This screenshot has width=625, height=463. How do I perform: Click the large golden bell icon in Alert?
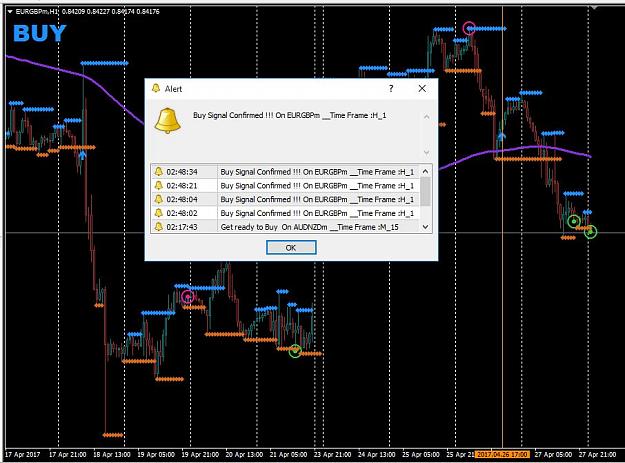(168, 121)
